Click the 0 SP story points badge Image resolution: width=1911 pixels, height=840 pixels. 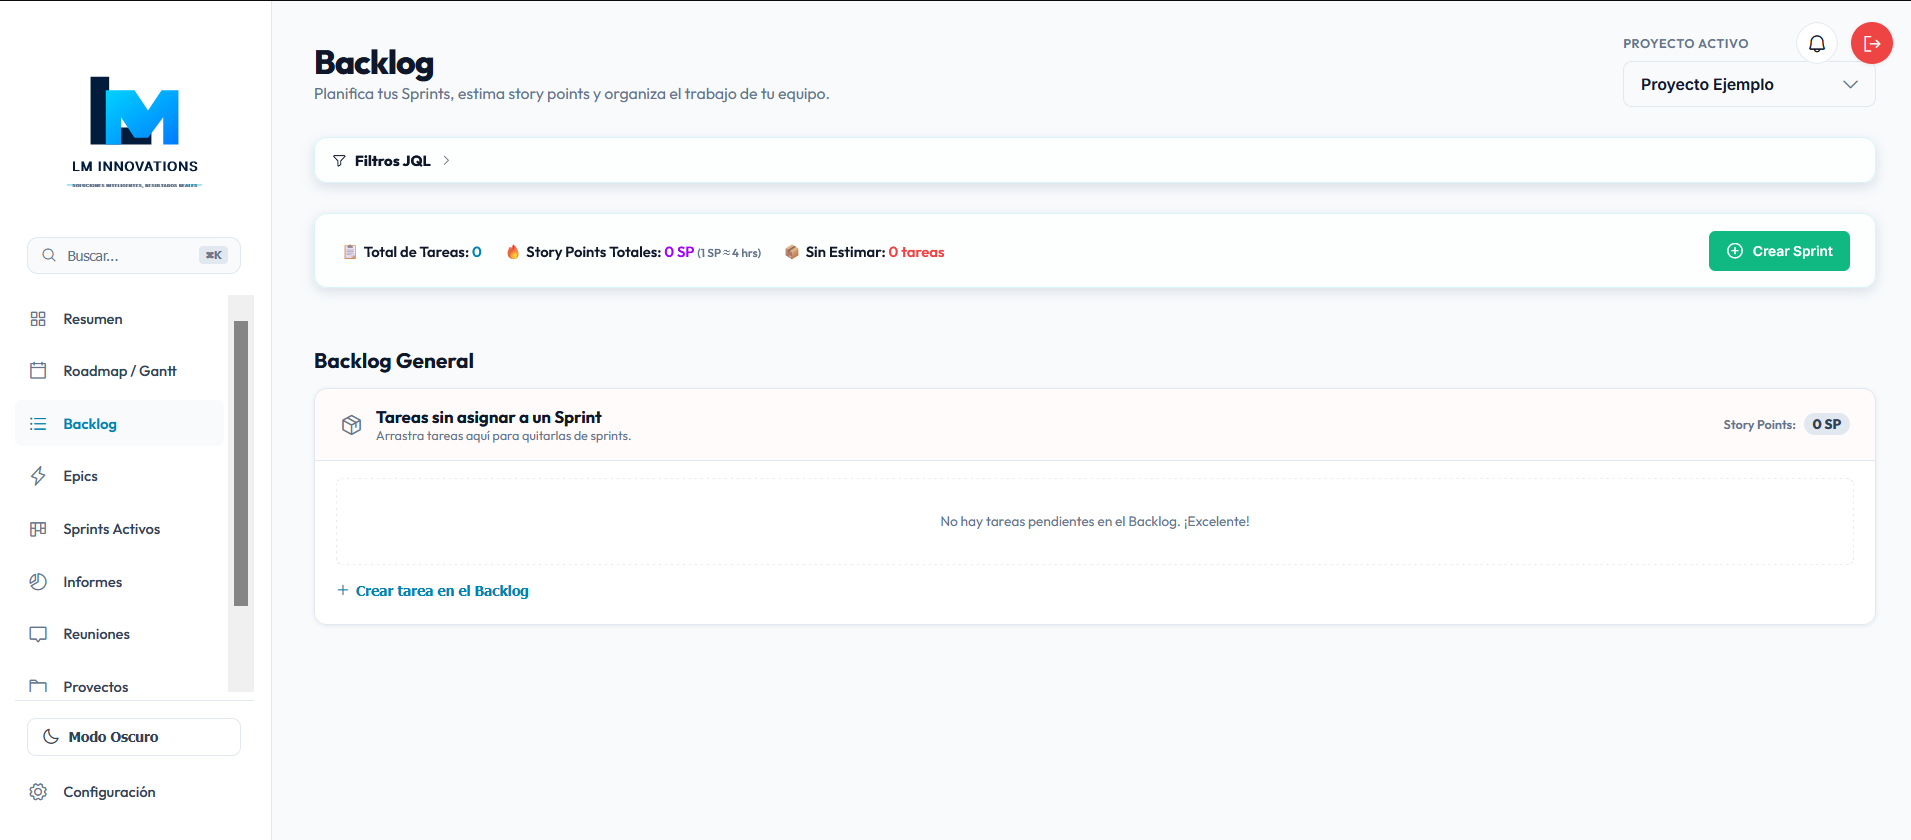[1826, 424]
